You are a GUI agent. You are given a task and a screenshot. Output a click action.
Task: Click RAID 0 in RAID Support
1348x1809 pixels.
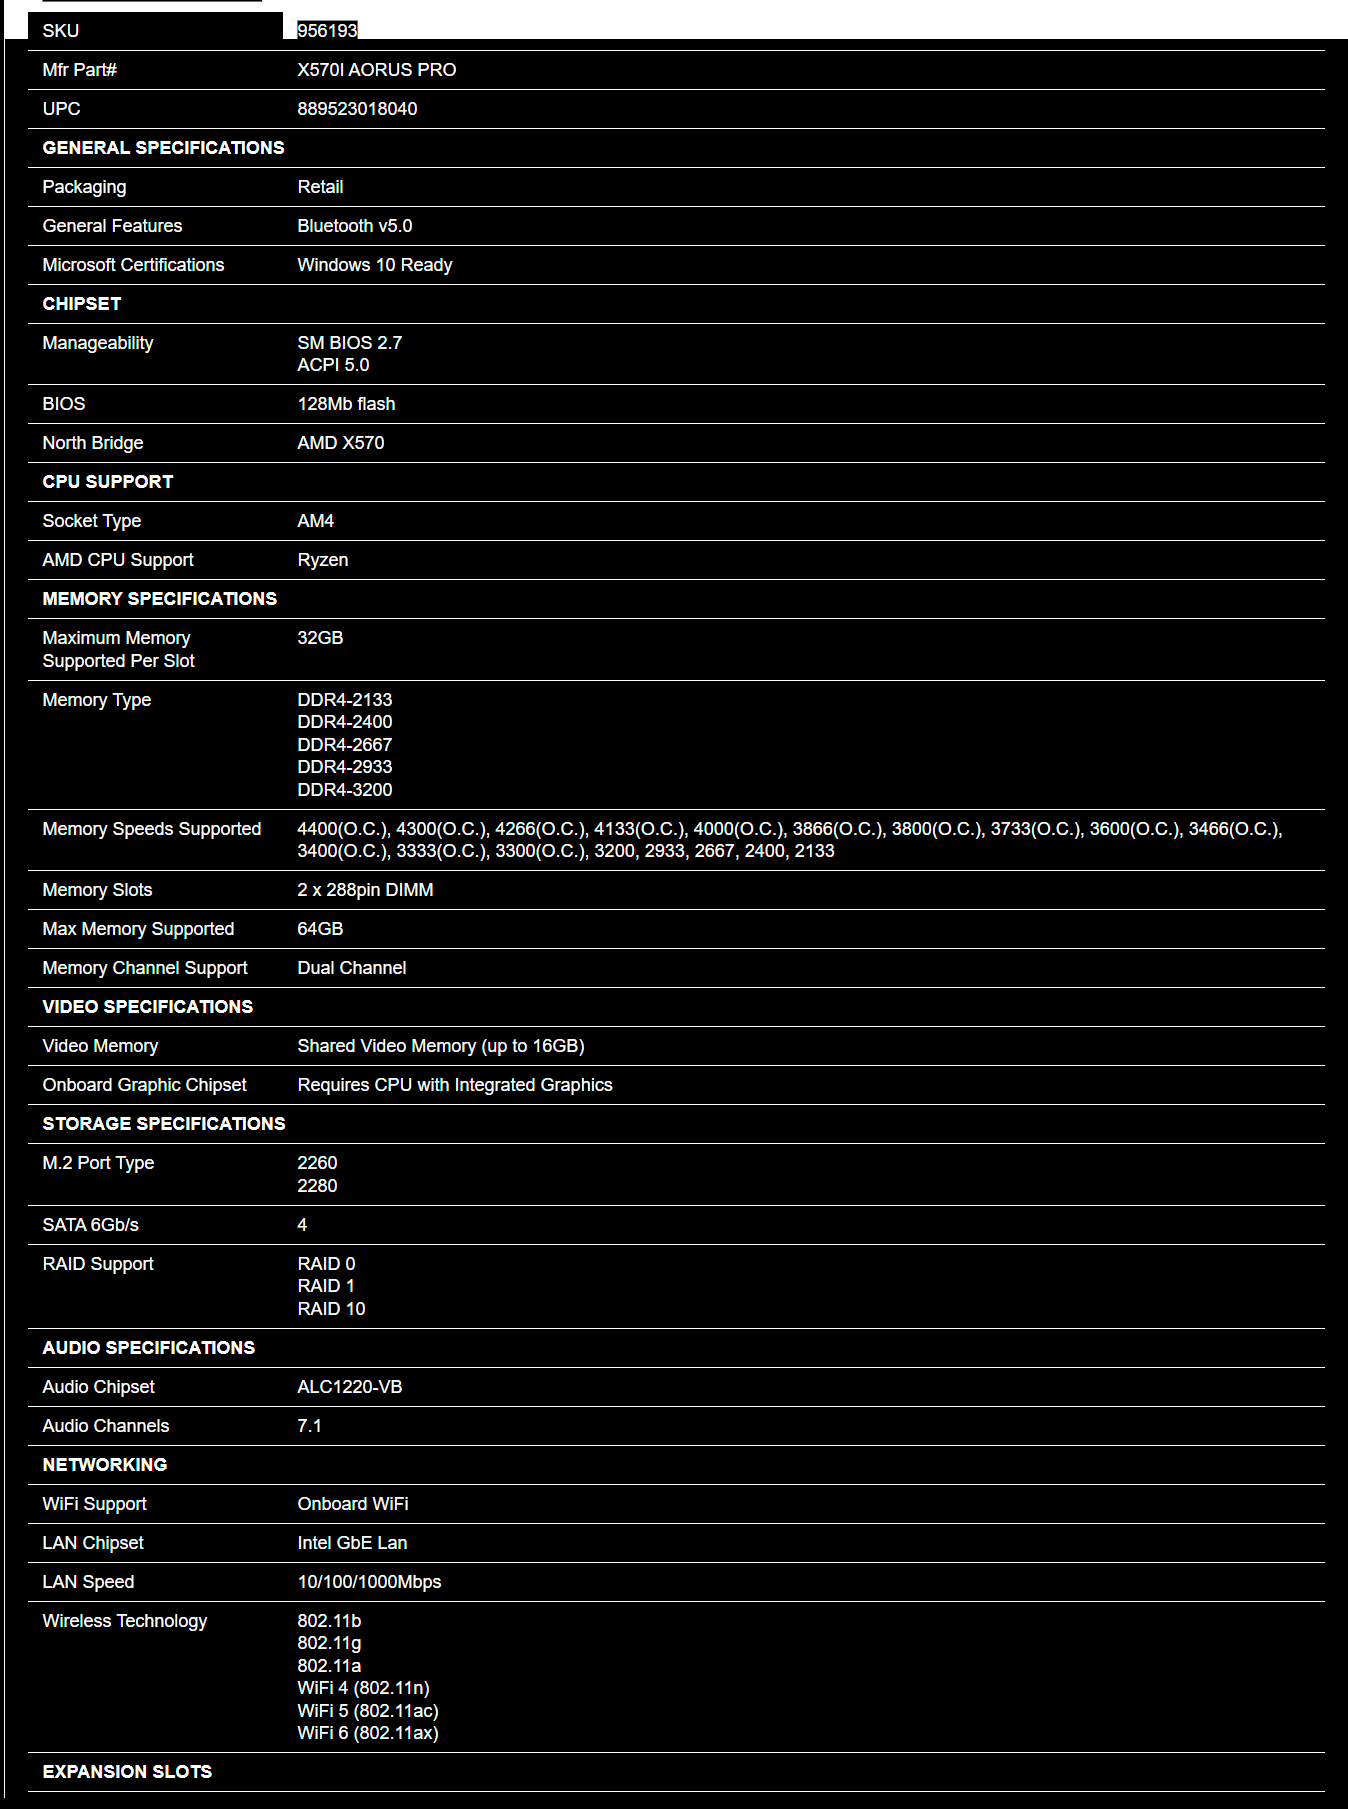(x=326, y=1264)
